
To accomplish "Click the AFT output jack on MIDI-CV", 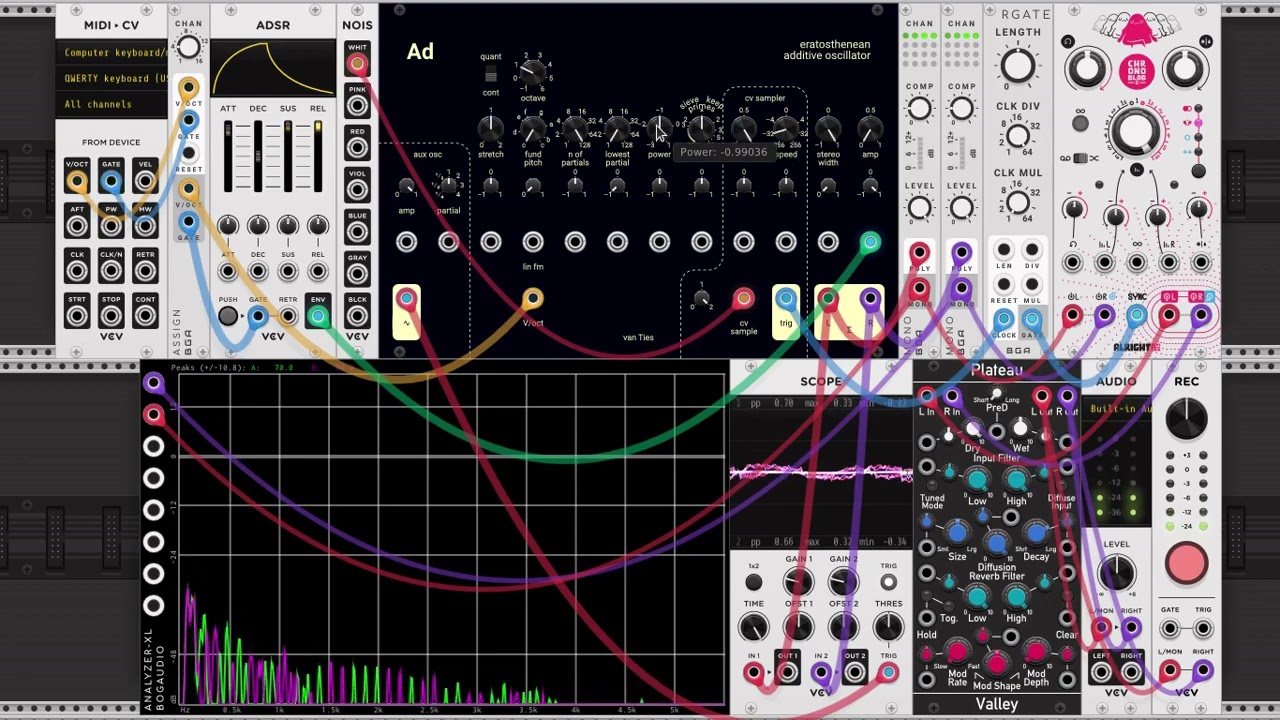I will point(77,226).
